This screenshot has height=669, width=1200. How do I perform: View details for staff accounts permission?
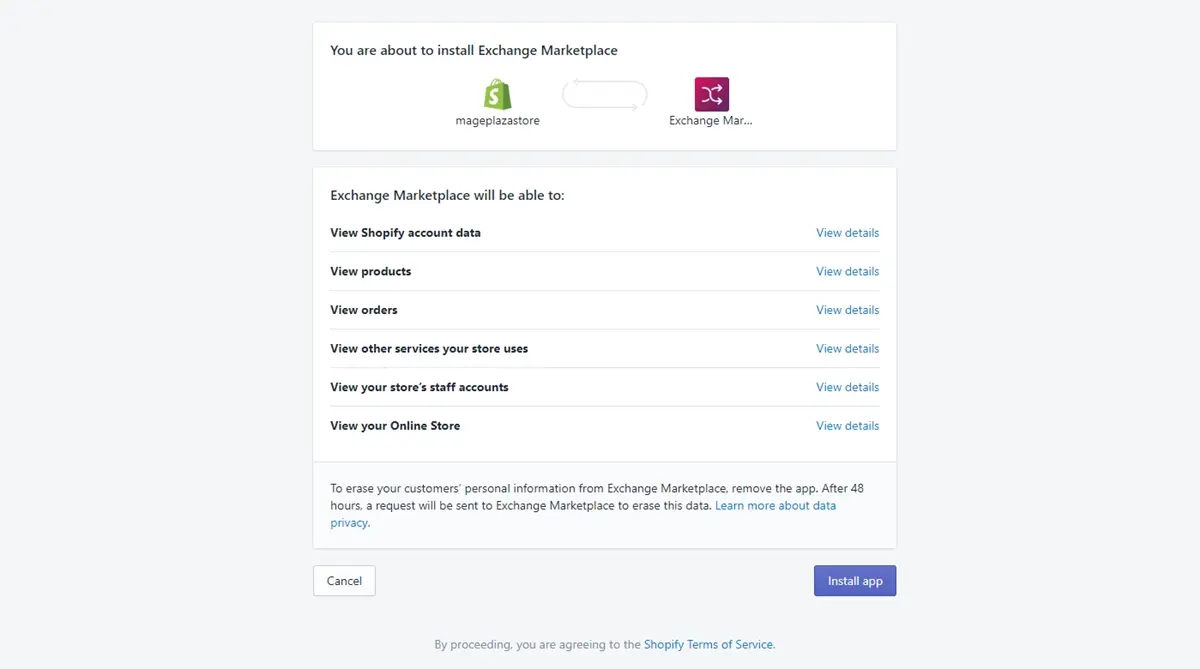click(847, 387)
